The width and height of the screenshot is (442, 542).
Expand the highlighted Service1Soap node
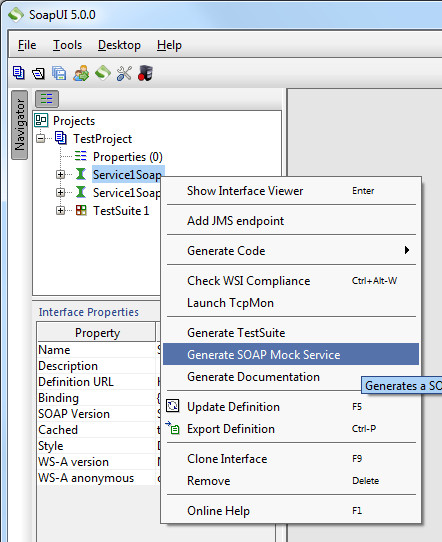pyautogui.click(x=60, y=174)
